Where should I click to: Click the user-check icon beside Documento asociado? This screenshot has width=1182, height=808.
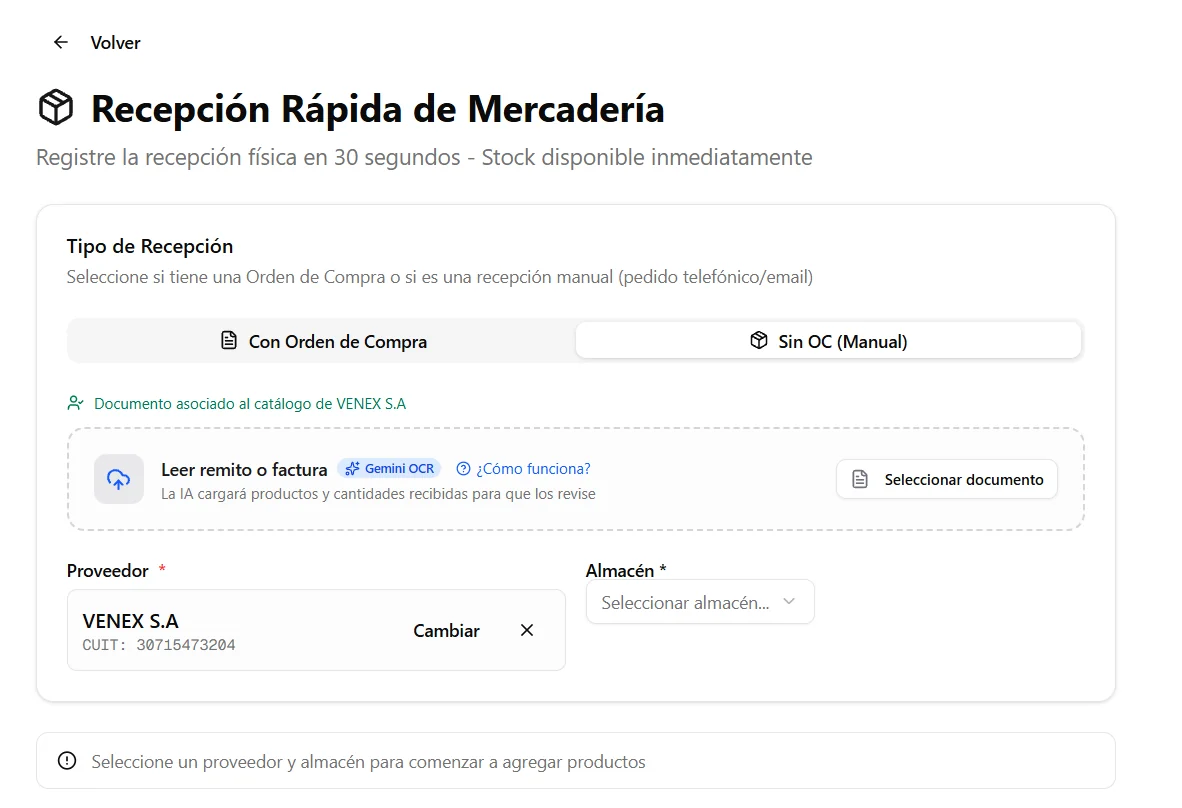(x=75, y=403)
